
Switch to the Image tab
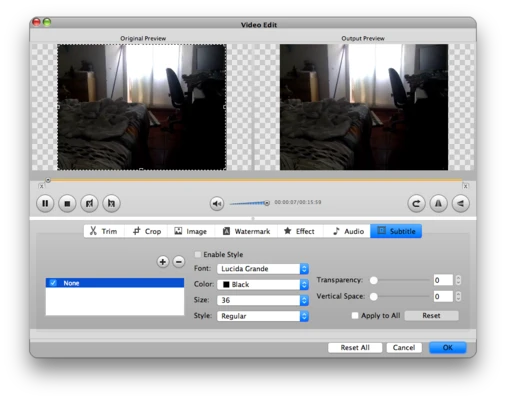191,231
